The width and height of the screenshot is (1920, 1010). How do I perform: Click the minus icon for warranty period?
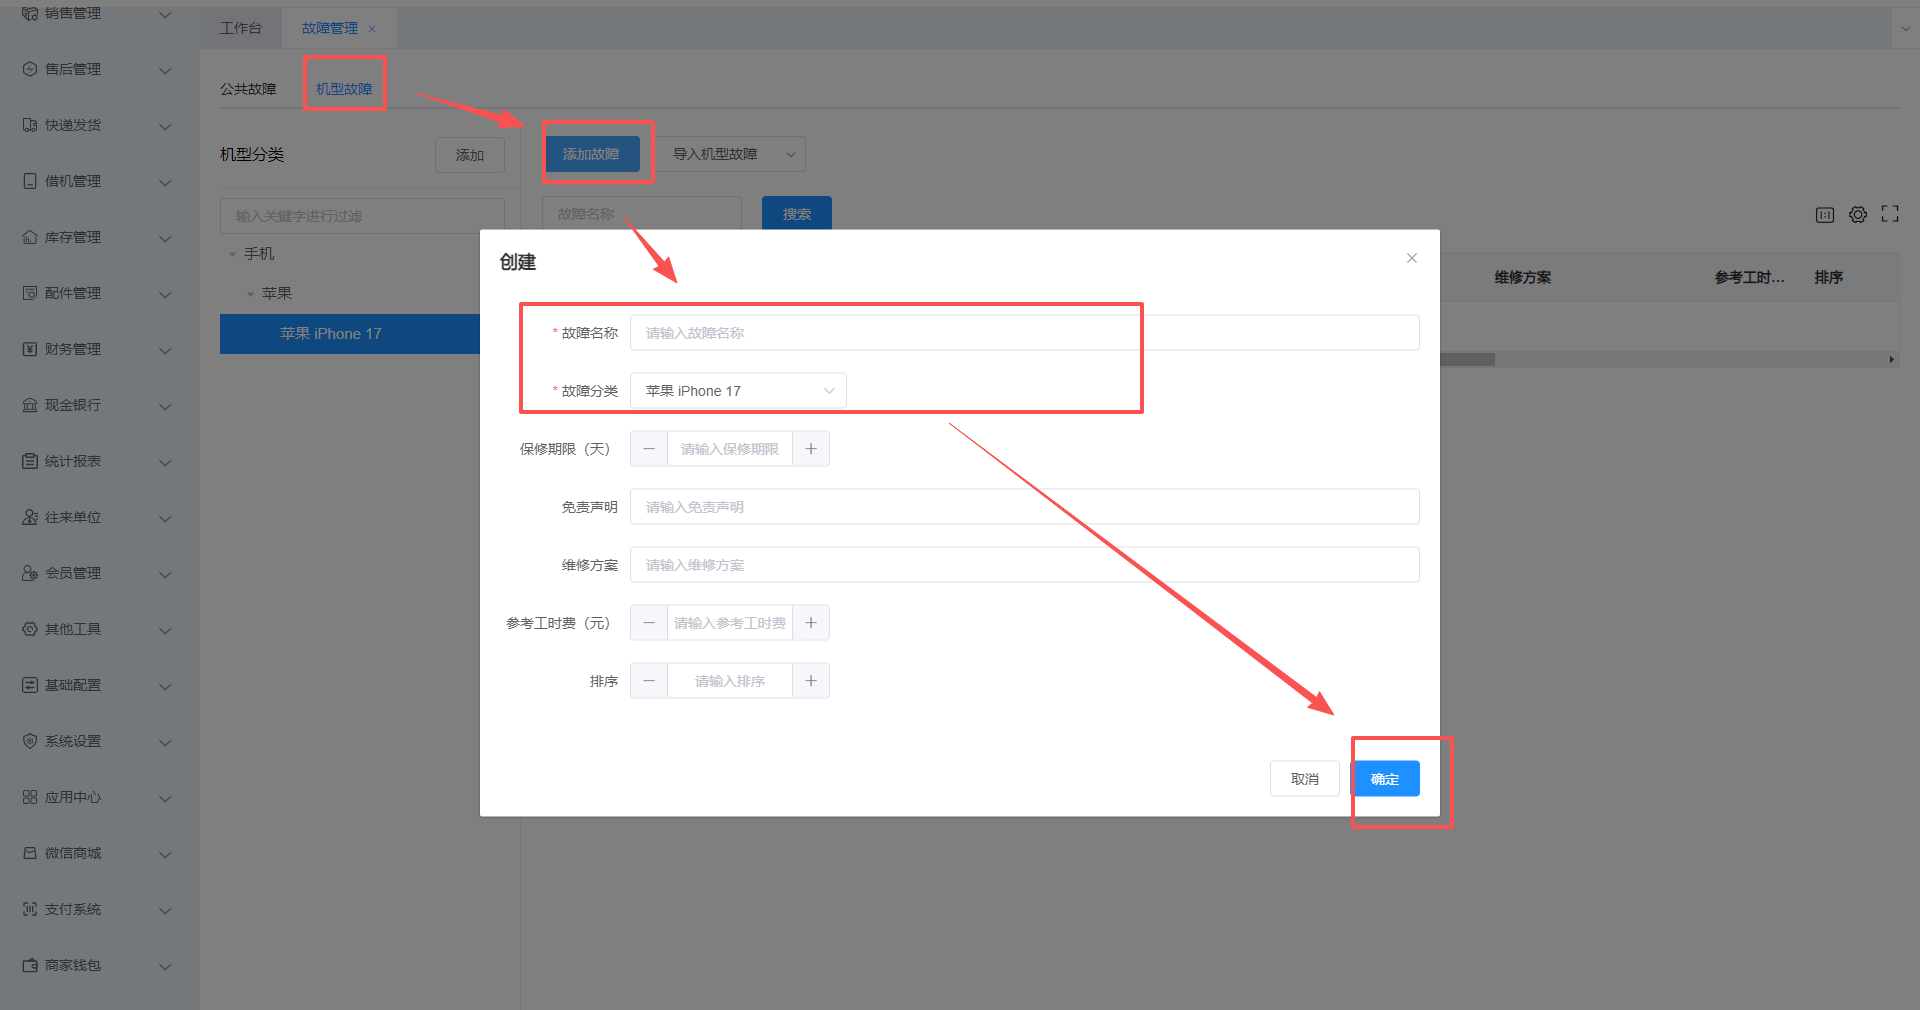649,449
